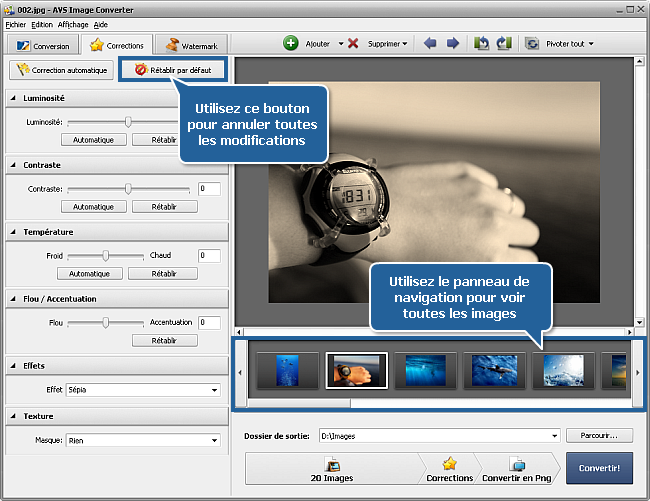Rotate image clockwise in the toolbar
The image size is (650, 501).
[x=502, y=44]
